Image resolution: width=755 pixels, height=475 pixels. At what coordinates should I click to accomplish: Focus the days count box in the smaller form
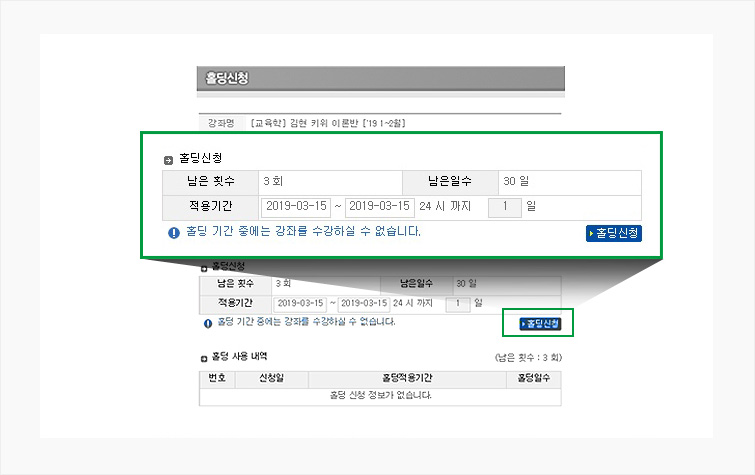[x=457, y=302]
